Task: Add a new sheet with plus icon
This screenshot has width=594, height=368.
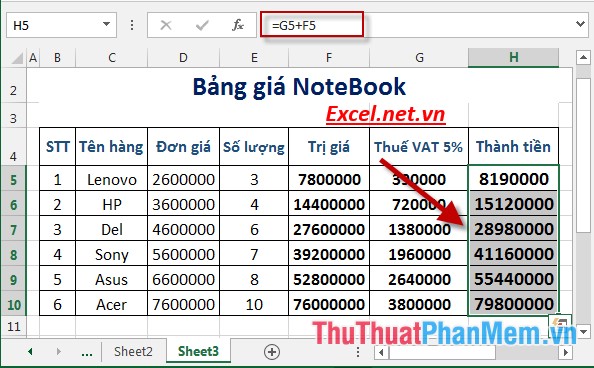Action: (x=272, y=352)
